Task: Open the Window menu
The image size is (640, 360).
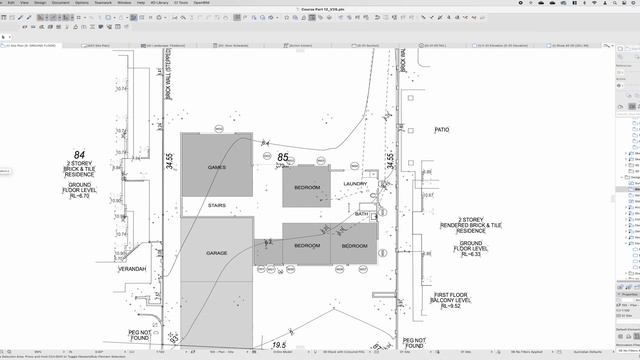Action: coord(124,2)
